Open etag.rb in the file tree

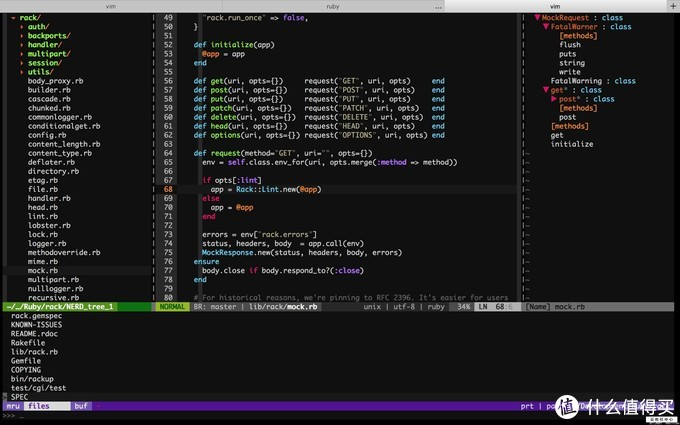tap(42, 180)
